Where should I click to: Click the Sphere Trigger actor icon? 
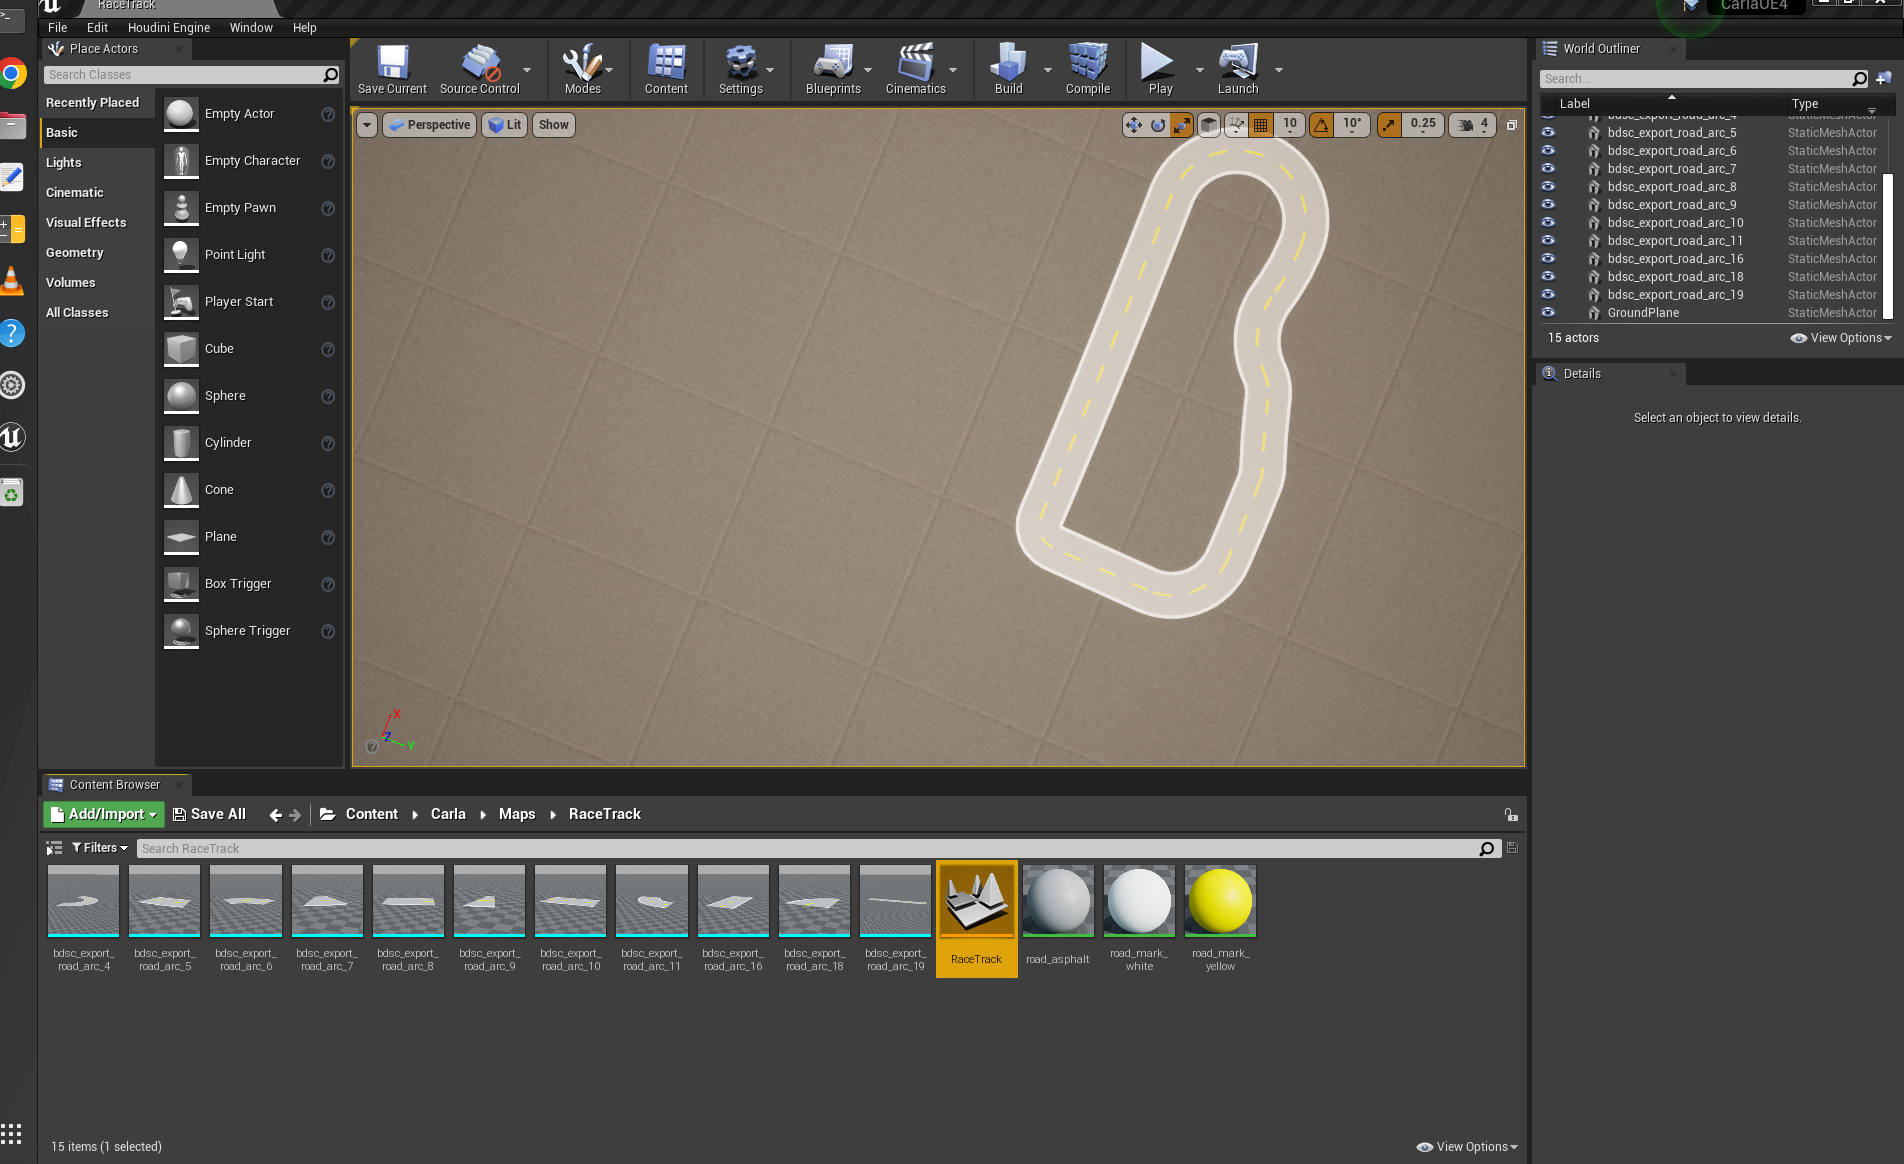(181, 631)
